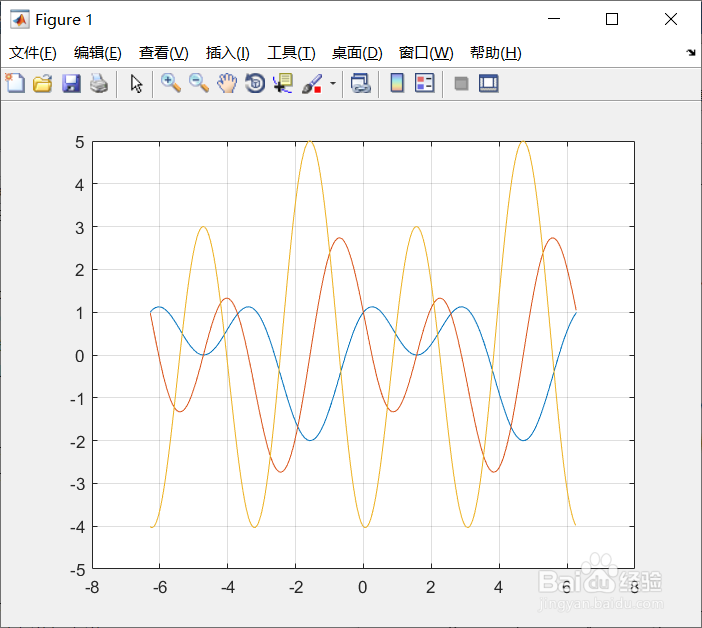
Task: Click the dock figure arrow at menu bar right
Action: coord(691,52)
